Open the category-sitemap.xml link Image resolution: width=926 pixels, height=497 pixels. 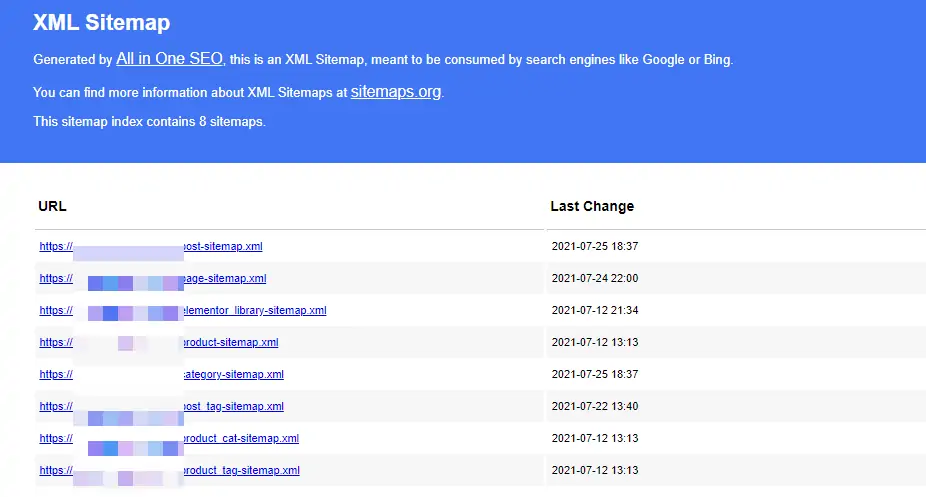point(235,374)
